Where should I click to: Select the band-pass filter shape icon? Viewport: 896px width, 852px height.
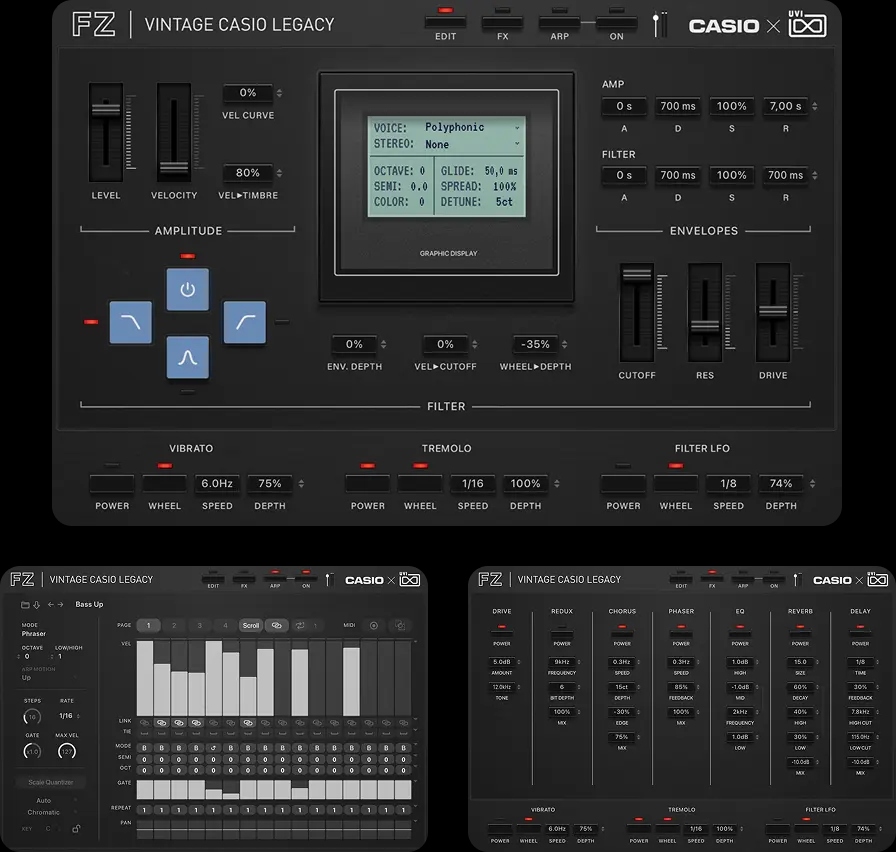(x=187, y=357)
